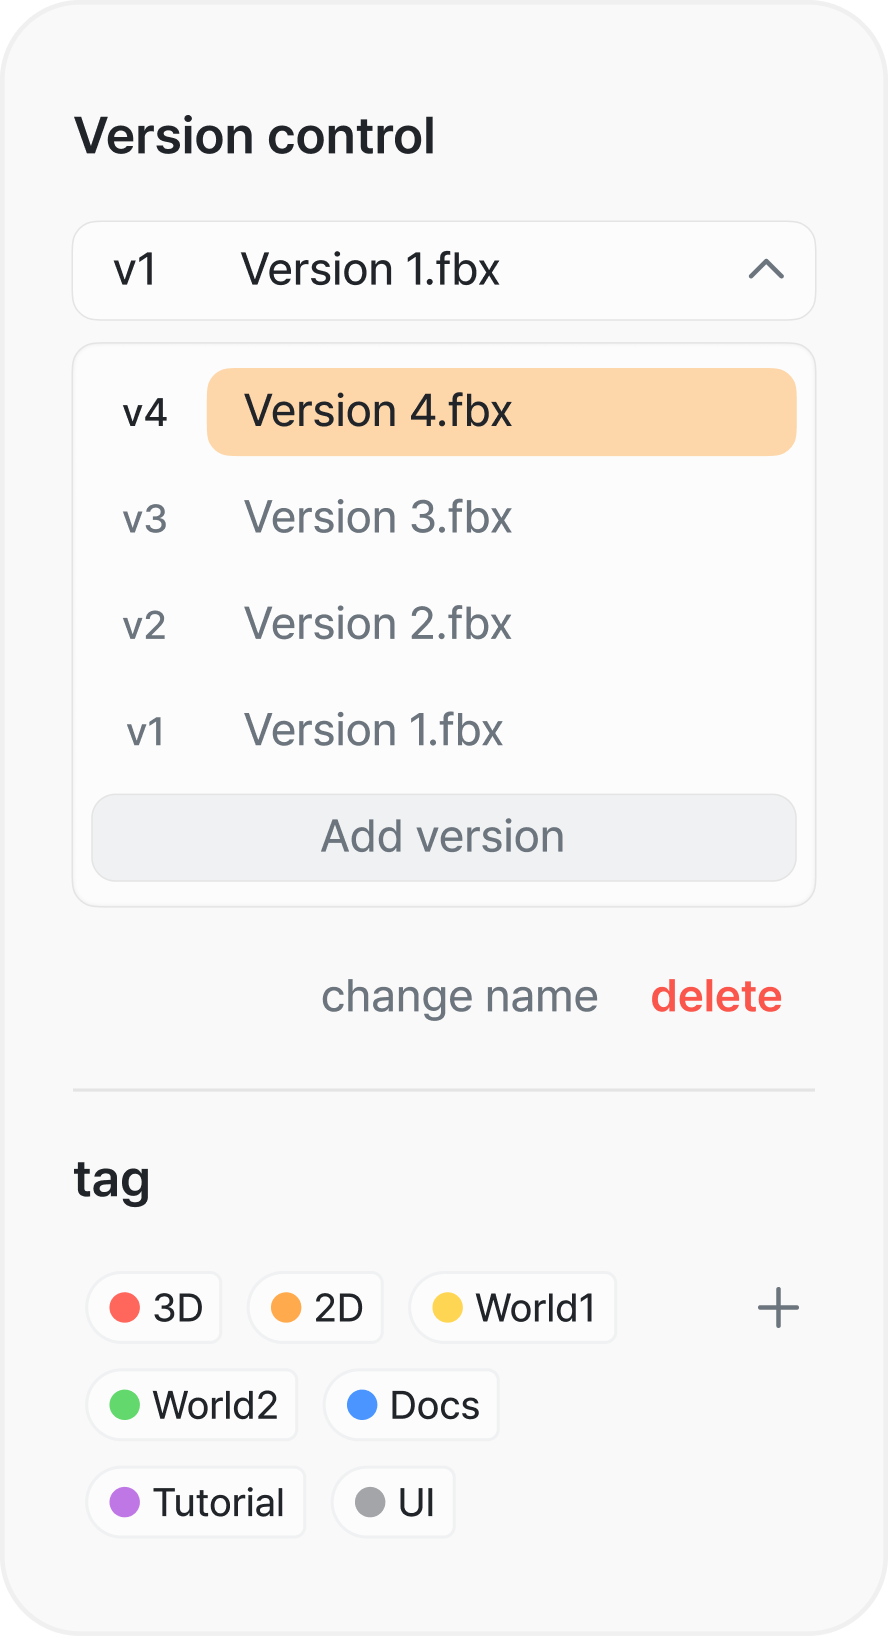The width and height of the screenshot is (888, 1636).
Task: Click the UI tag chip
Action: coord(394,1502)
